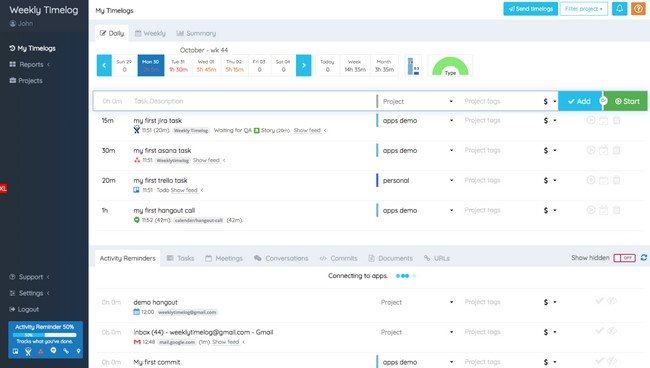Refresh activity reminders with the sync icon
The image size is (650, 368).
644,258
